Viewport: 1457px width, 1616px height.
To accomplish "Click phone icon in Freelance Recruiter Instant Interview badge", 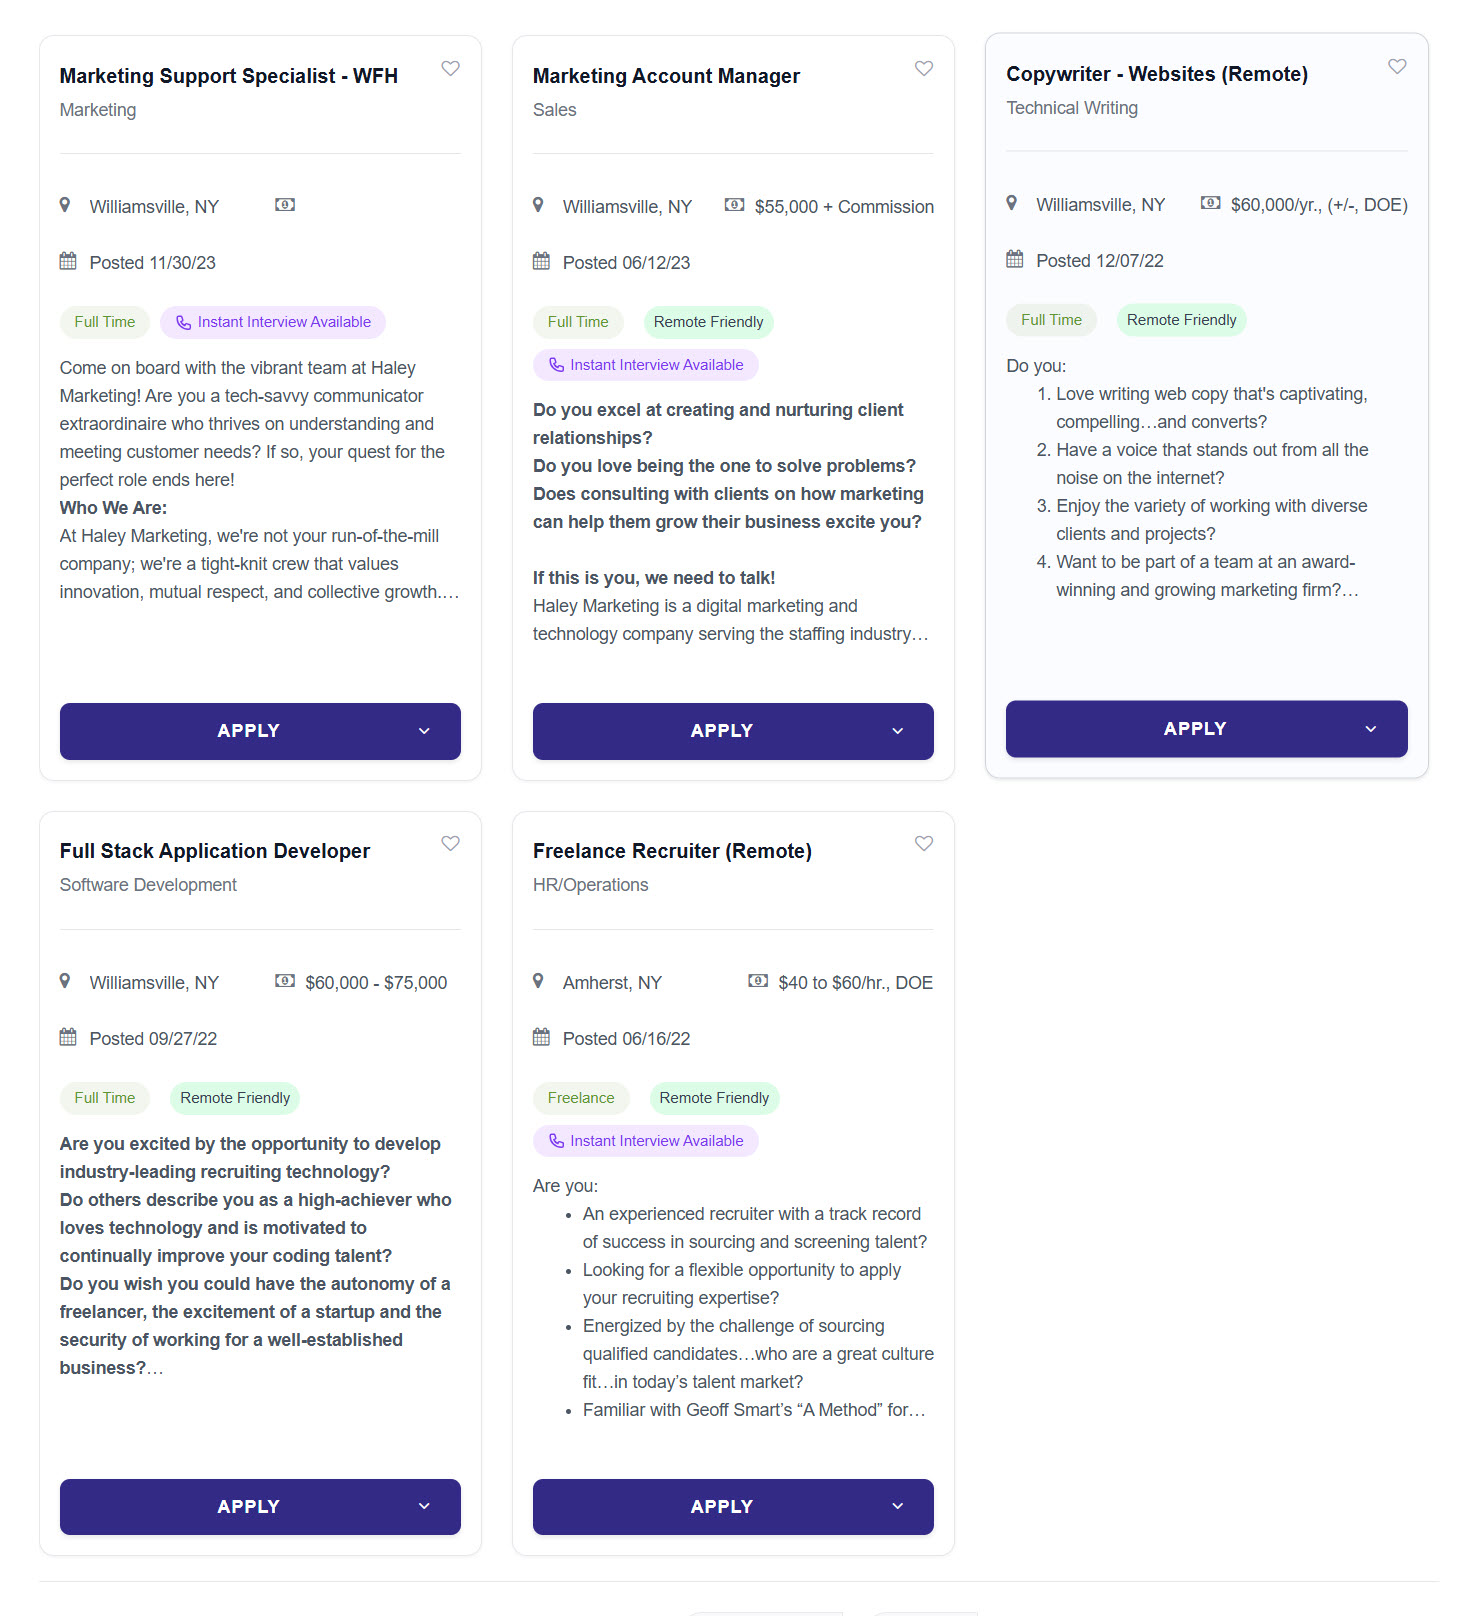I will (557, 1141).
